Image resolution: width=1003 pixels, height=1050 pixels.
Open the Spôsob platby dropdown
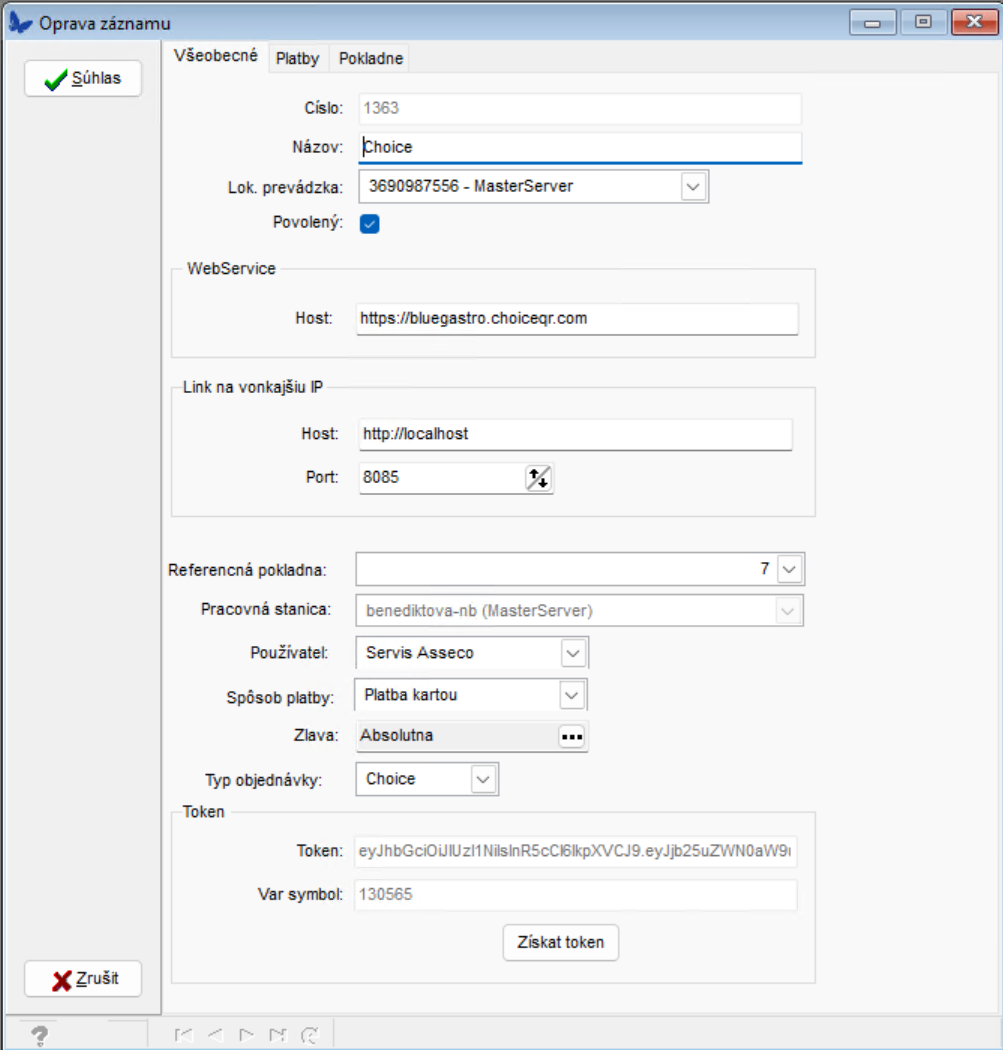pos(571,694)
